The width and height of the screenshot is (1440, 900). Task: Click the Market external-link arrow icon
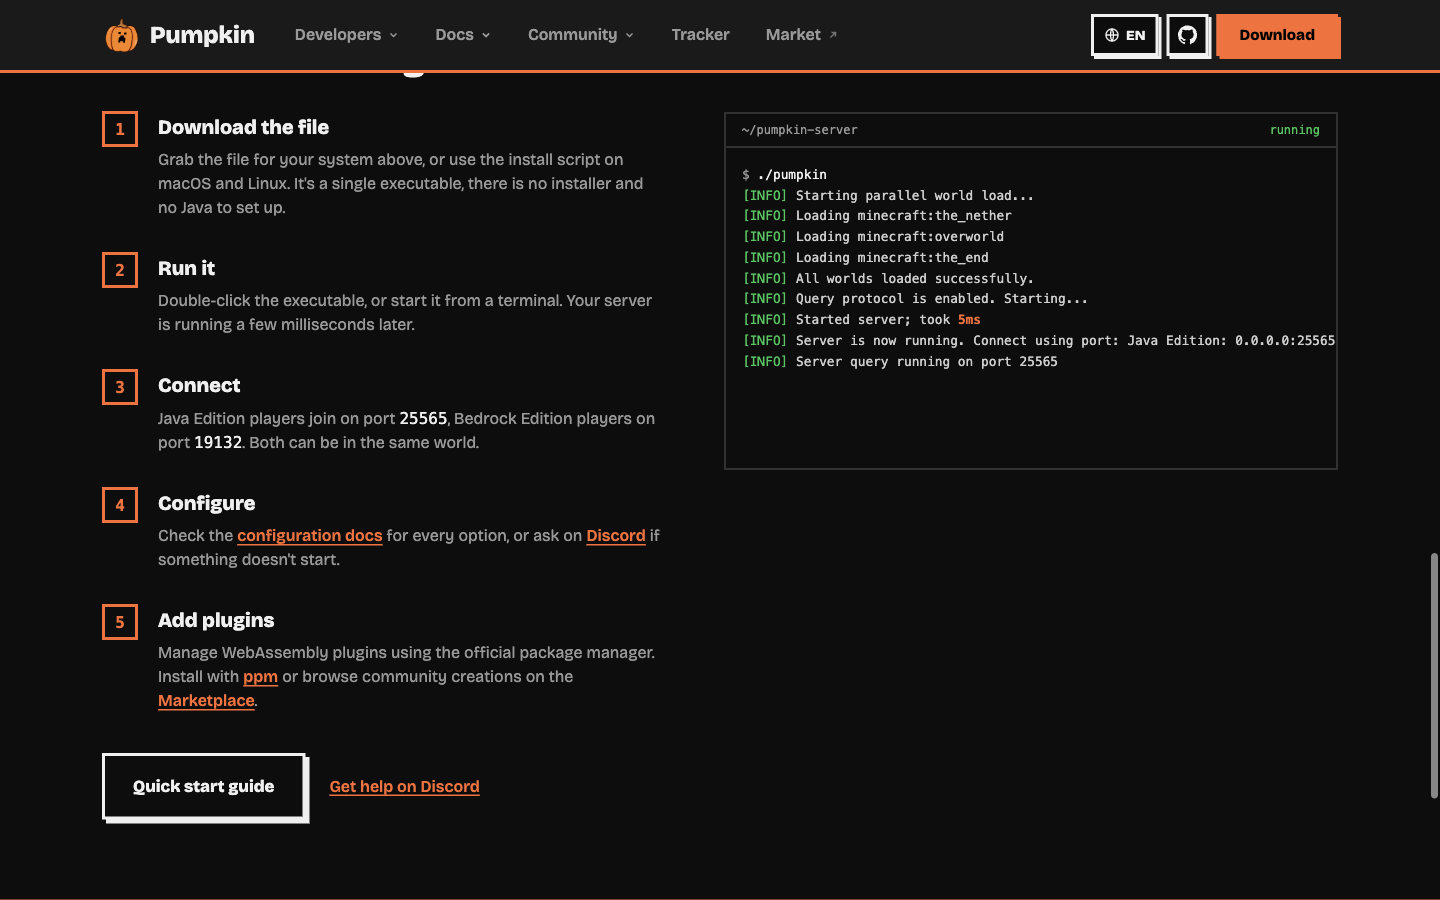pyautogui.click(x=833, y=35)
